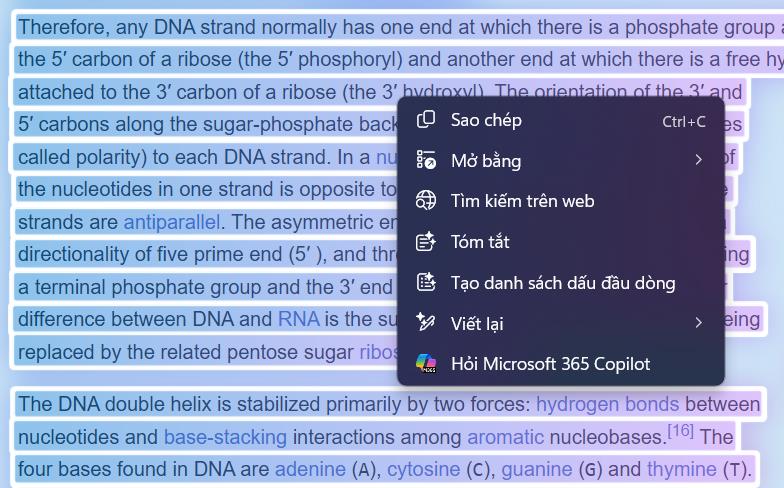
Task: Click the bullet list creation icon
Action: click(426, 282)
